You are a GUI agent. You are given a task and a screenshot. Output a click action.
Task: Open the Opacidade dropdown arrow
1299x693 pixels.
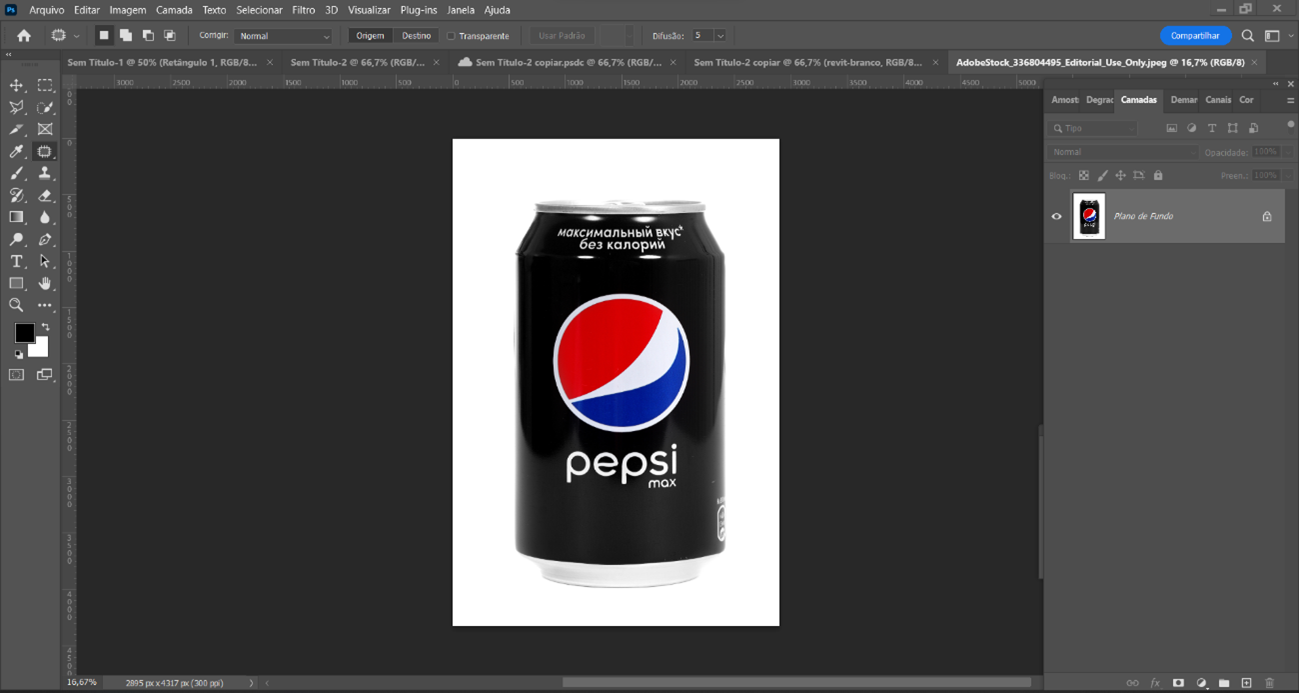[x=1288, y=152]
